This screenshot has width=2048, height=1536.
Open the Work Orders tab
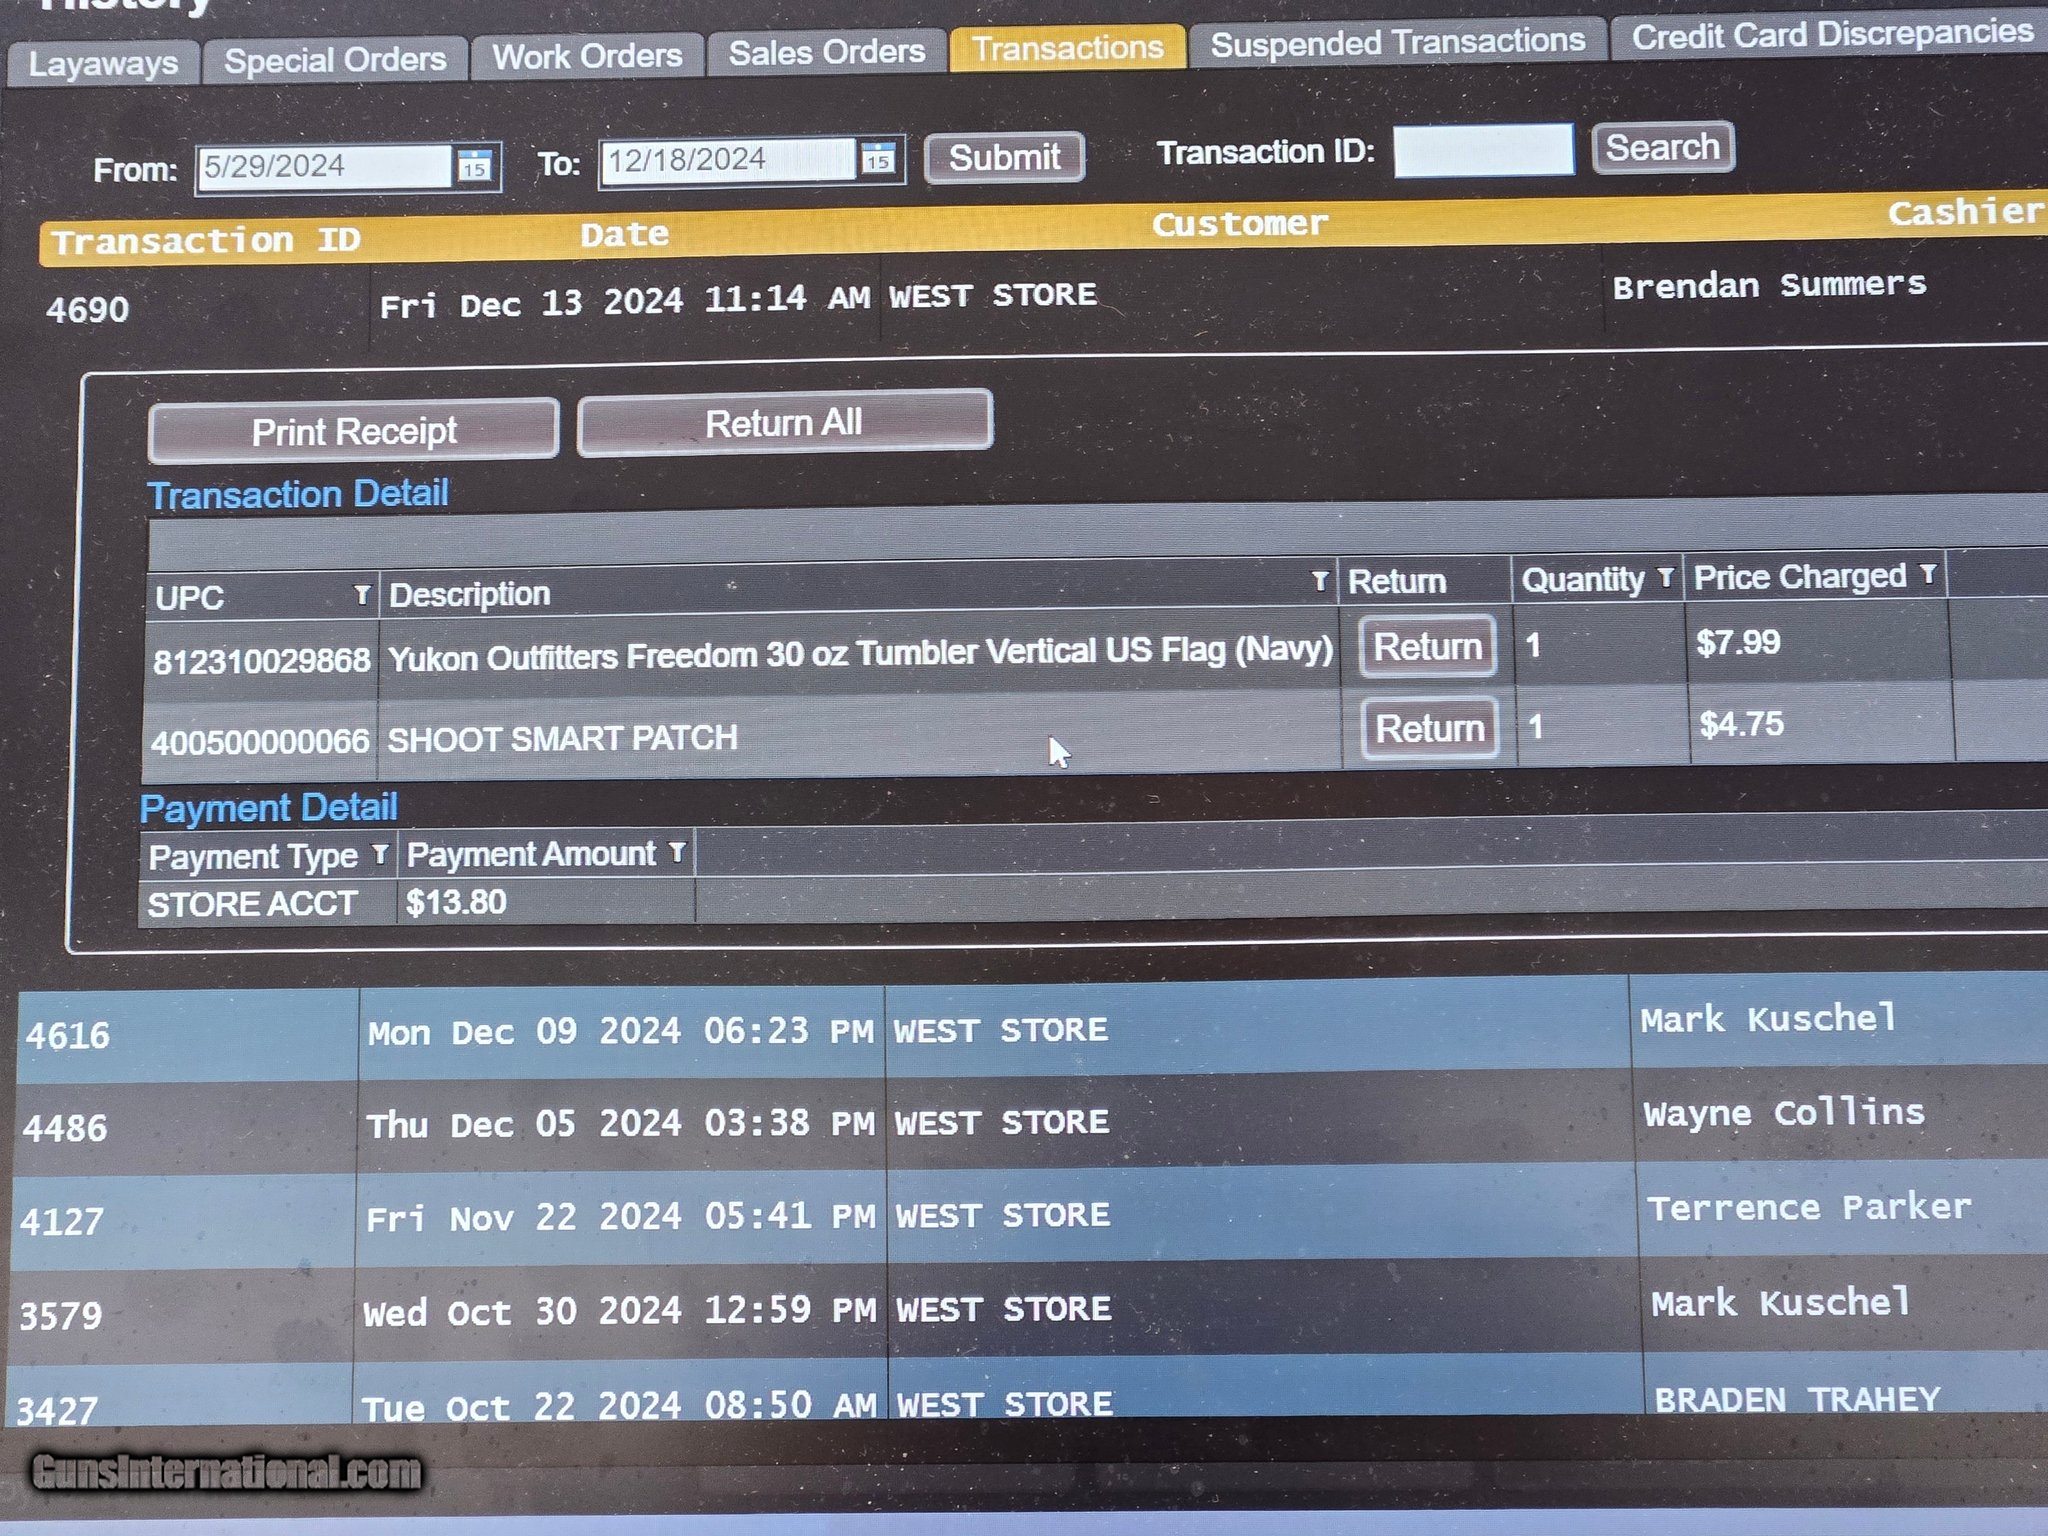587,56
